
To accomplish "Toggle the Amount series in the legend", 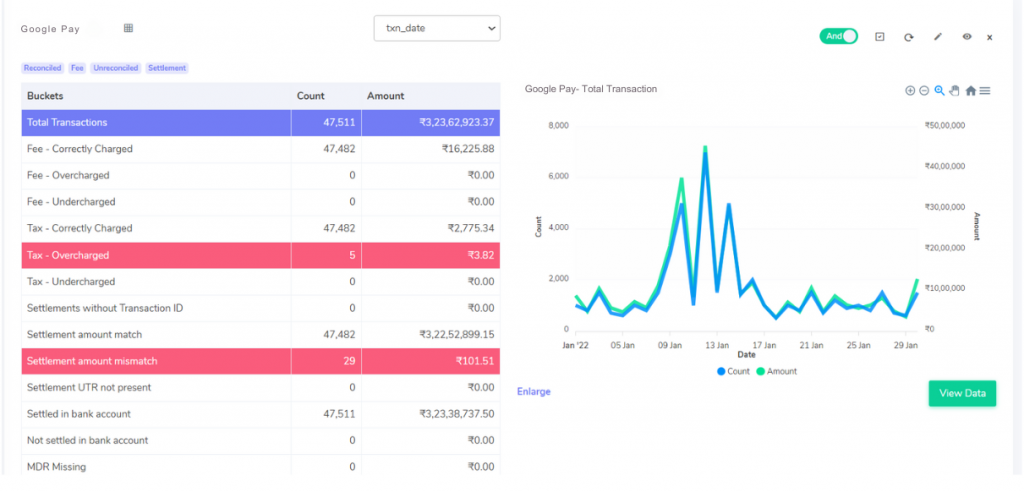I will (776, 371).
